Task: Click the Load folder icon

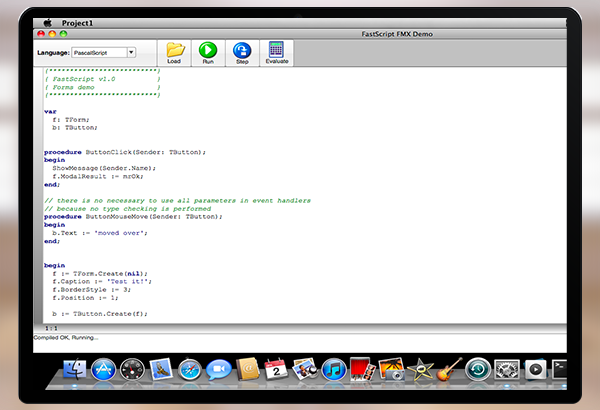Action: point(175,50)
